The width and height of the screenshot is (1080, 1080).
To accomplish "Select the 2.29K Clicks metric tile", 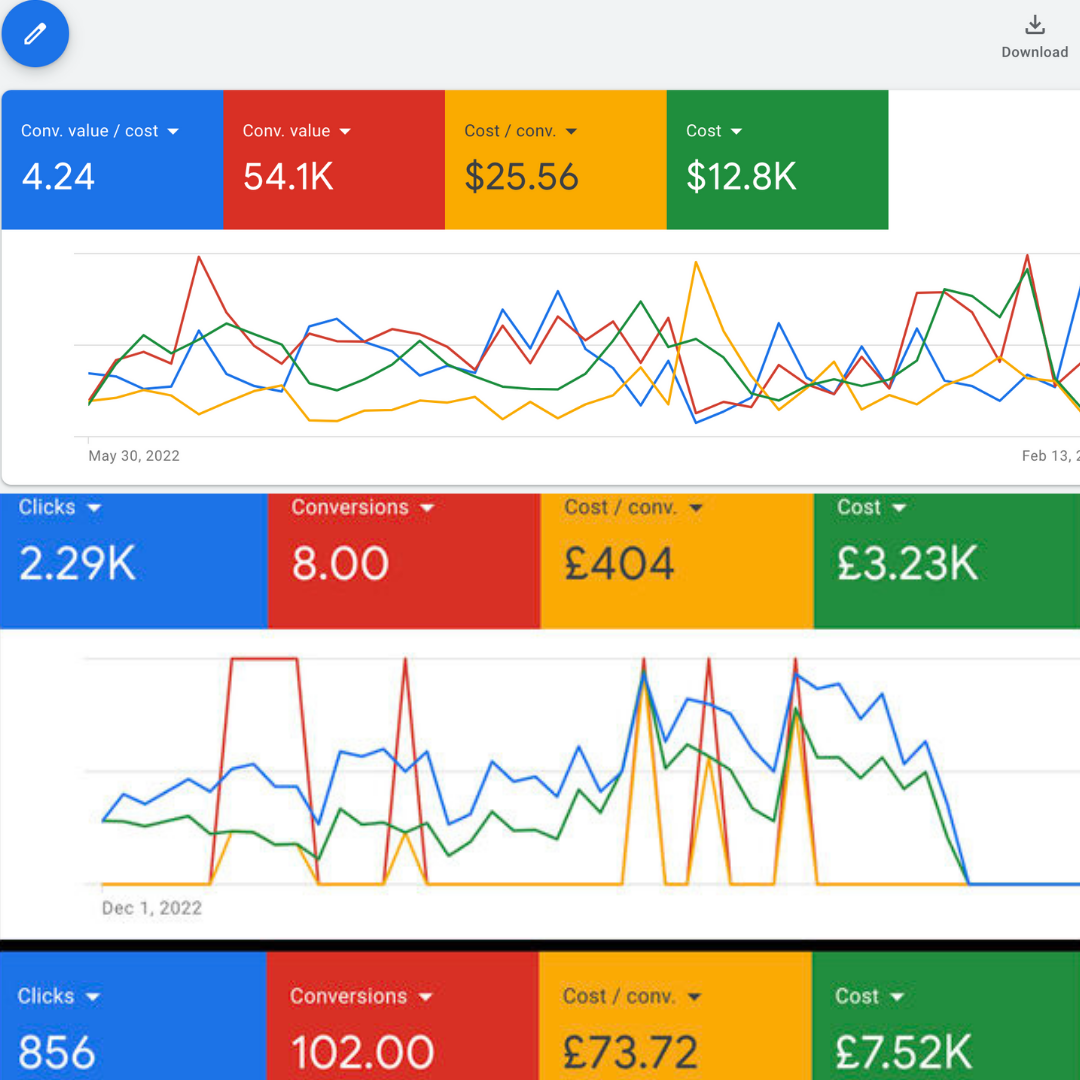I will click(134, 561).
